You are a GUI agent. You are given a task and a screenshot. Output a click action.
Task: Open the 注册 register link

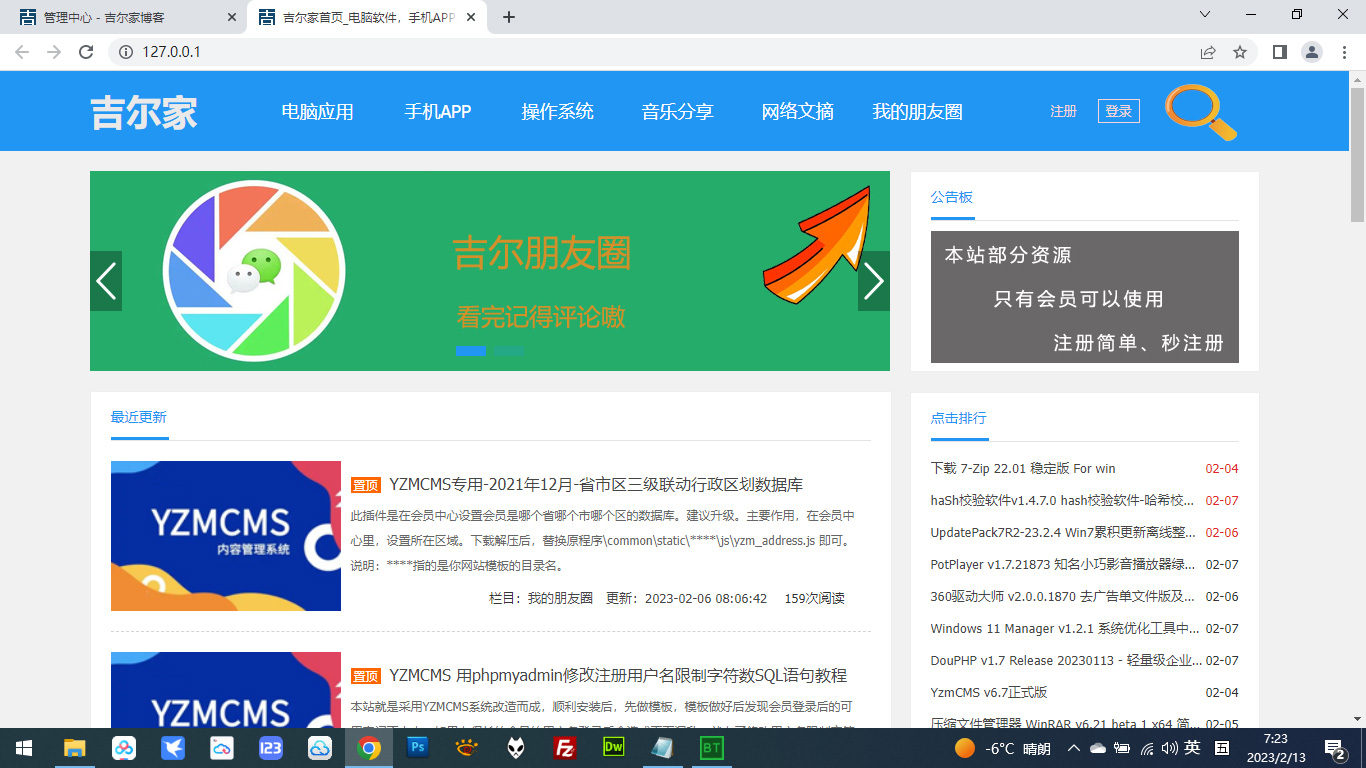[x=1063, y=111]
